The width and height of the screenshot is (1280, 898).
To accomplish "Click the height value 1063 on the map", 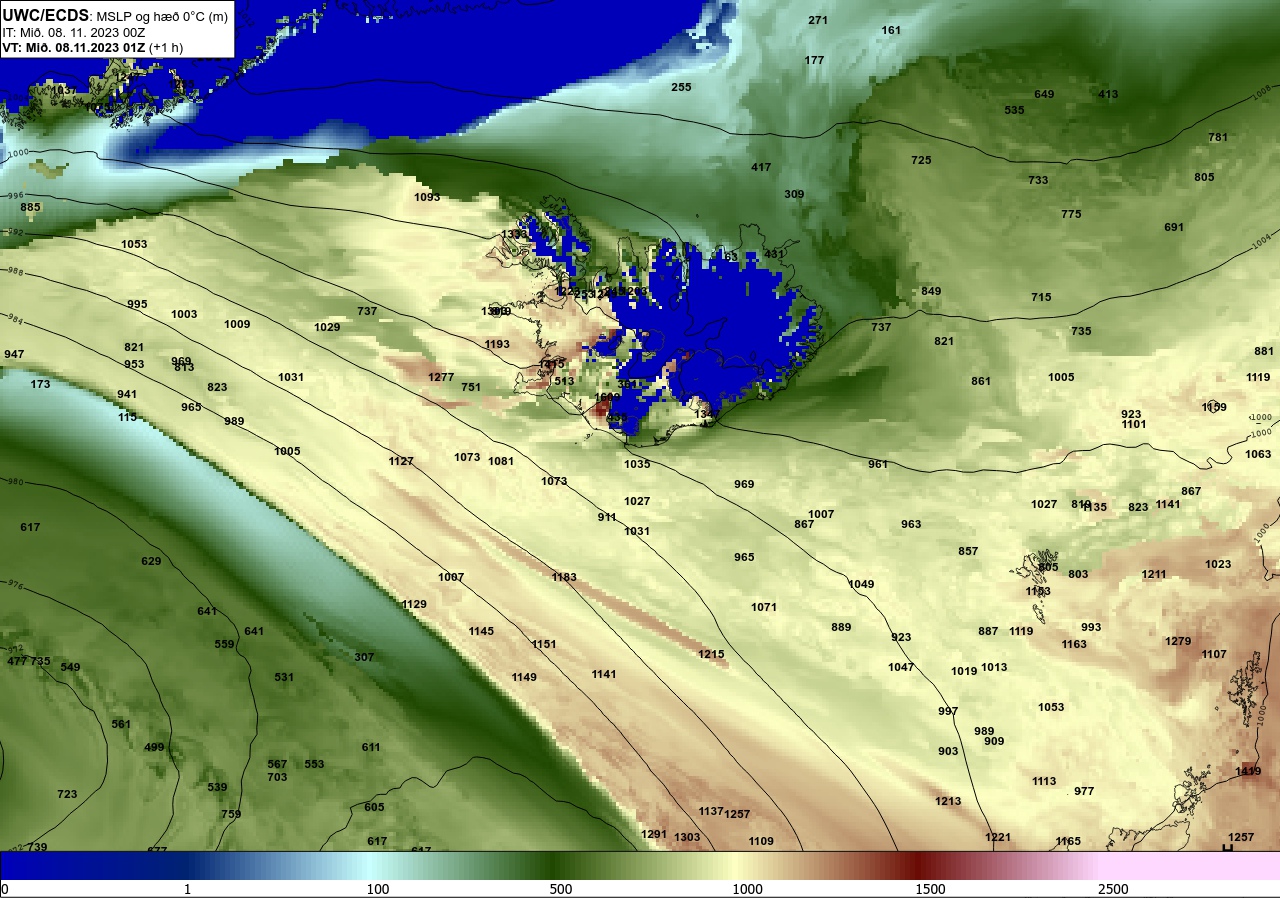I will (x=1258, y=454).
